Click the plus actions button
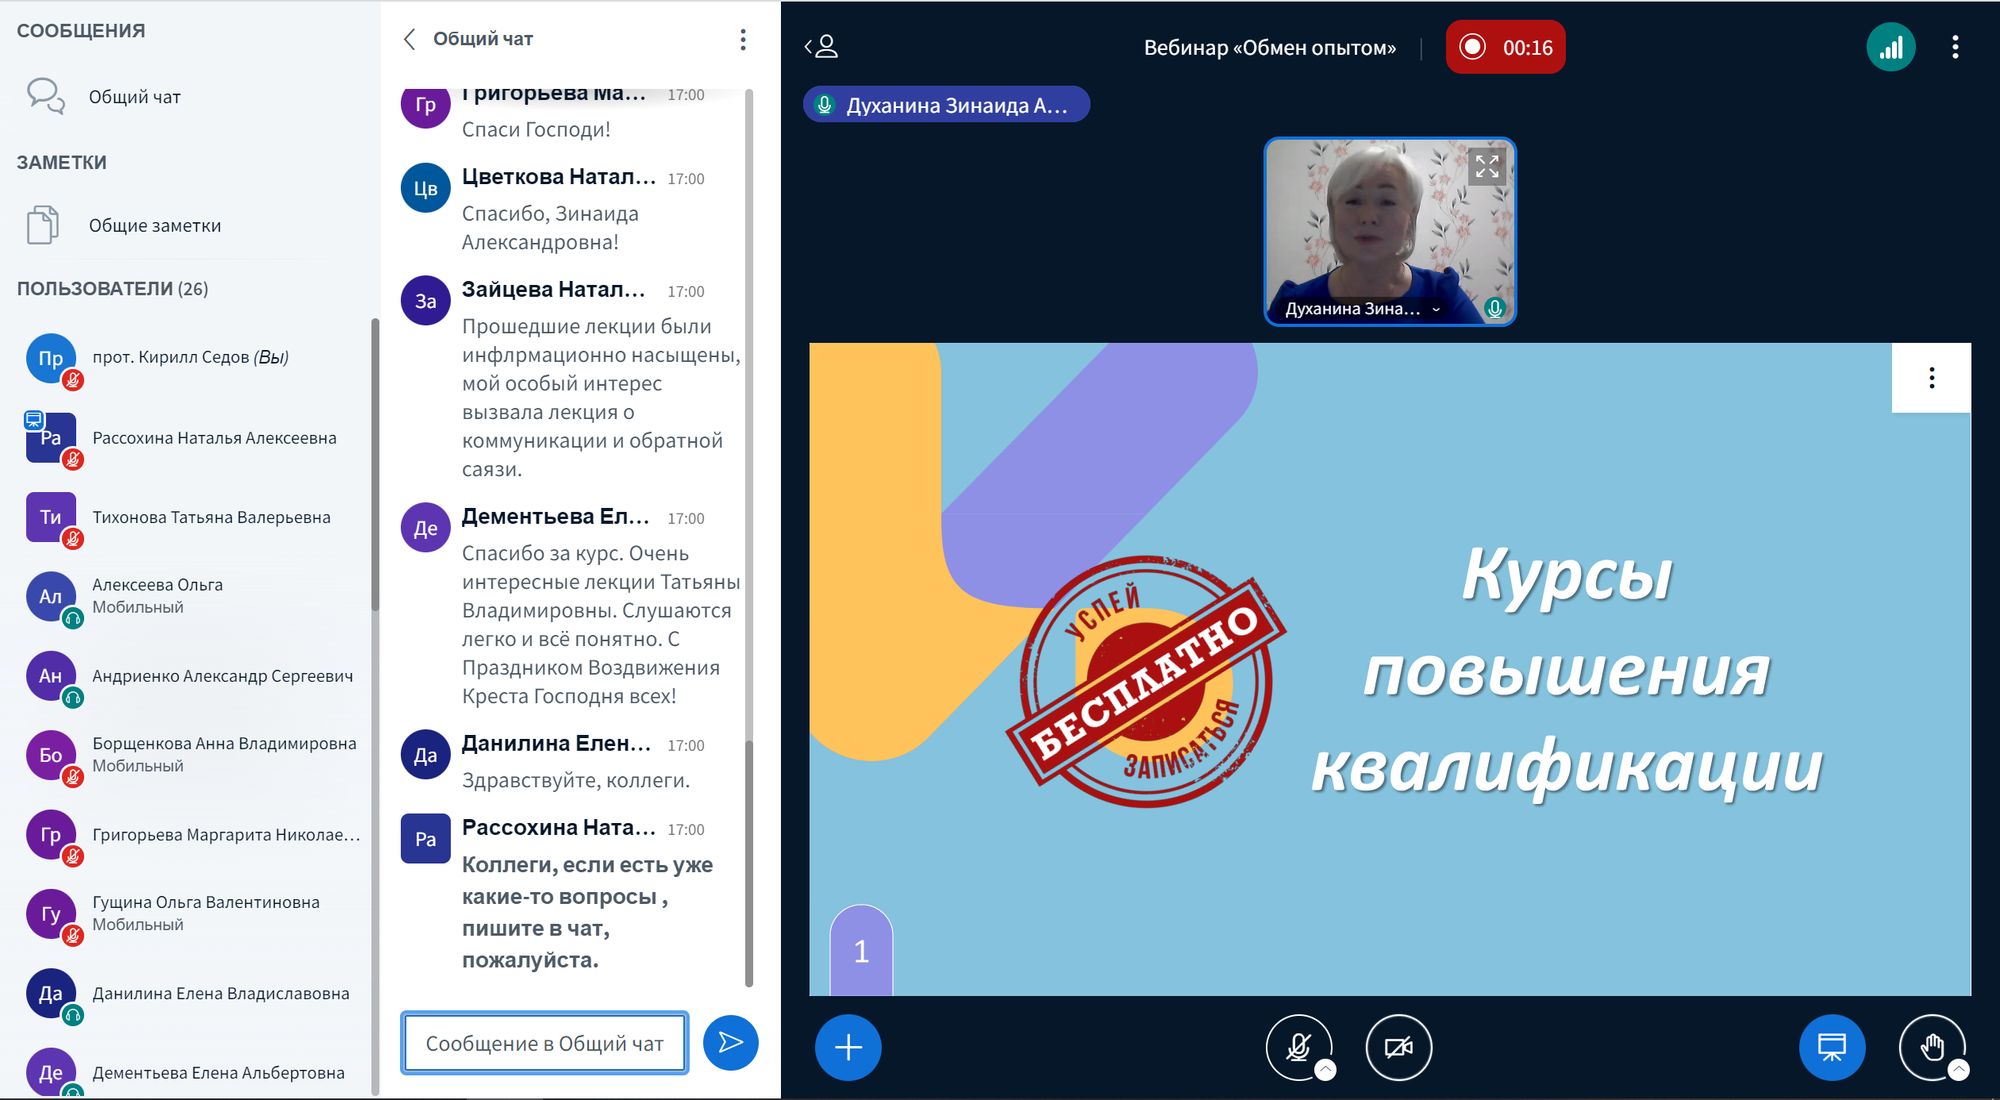The width and height of the screenshot is (2000, 1100). click(848, 1047)
